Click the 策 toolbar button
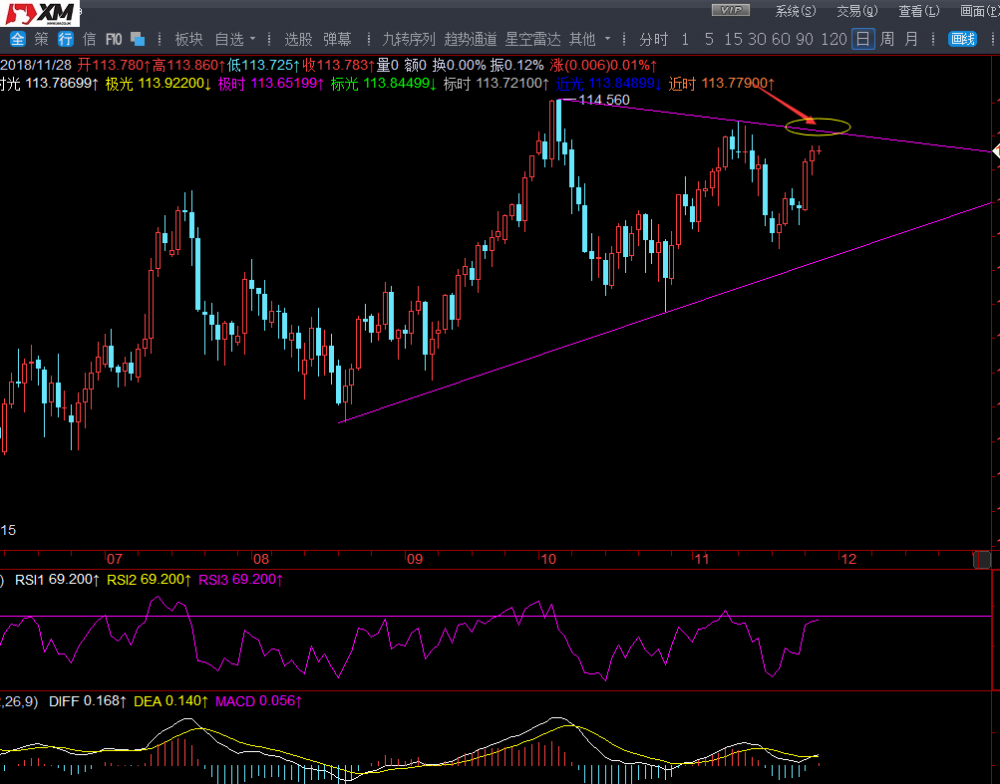The image size is (1000, 784). pos(41,40)
